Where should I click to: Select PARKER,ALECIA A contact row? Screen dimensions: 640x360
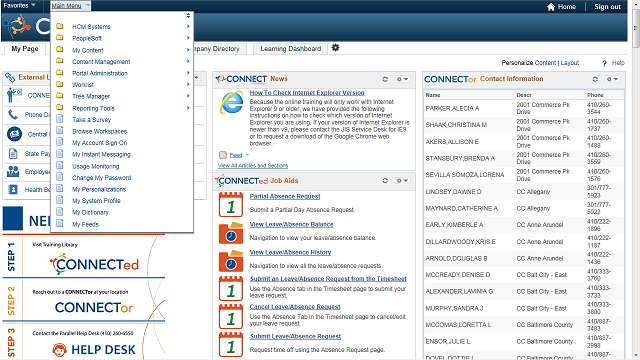coord(524,108)
